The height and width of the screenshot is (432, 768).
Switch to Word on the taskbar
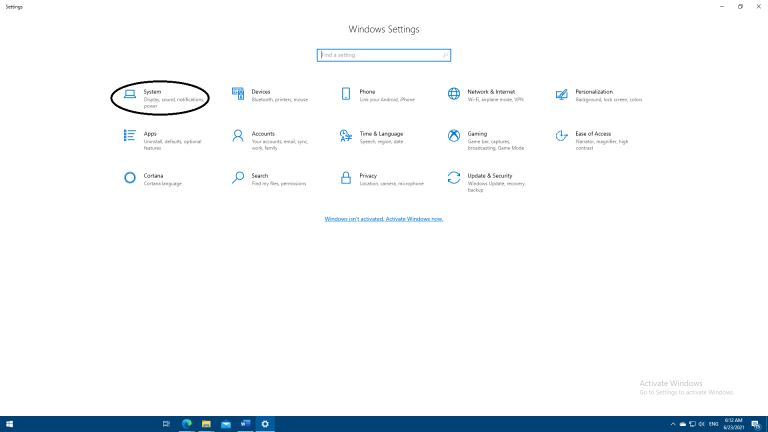click(245, 424)
